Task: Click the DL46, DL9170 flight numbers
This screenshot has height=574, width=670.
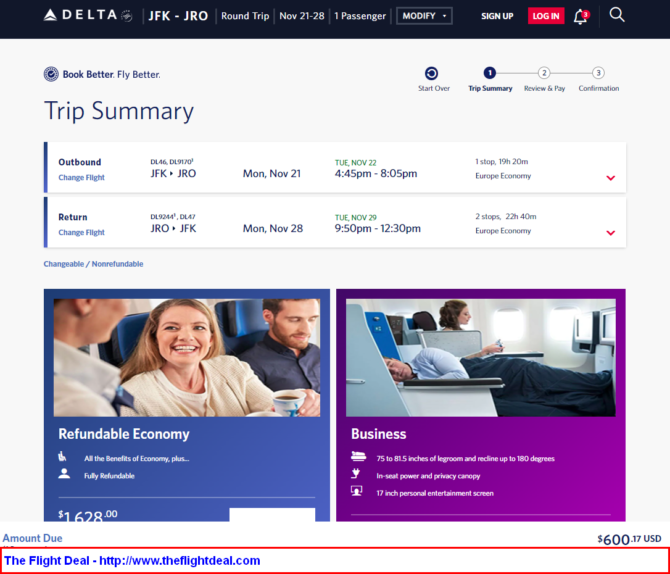Action: pos(172,162)
